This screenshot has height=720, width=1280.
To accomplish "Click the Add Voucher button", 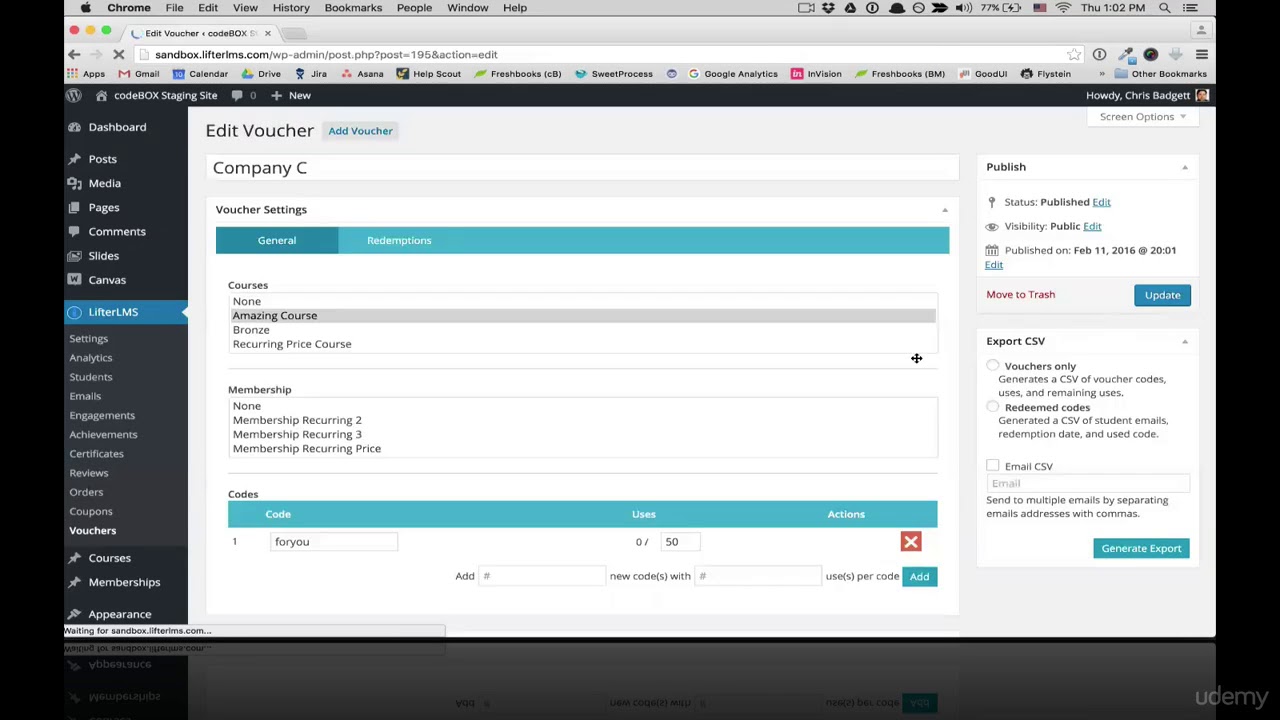I will tap(360, 131).
